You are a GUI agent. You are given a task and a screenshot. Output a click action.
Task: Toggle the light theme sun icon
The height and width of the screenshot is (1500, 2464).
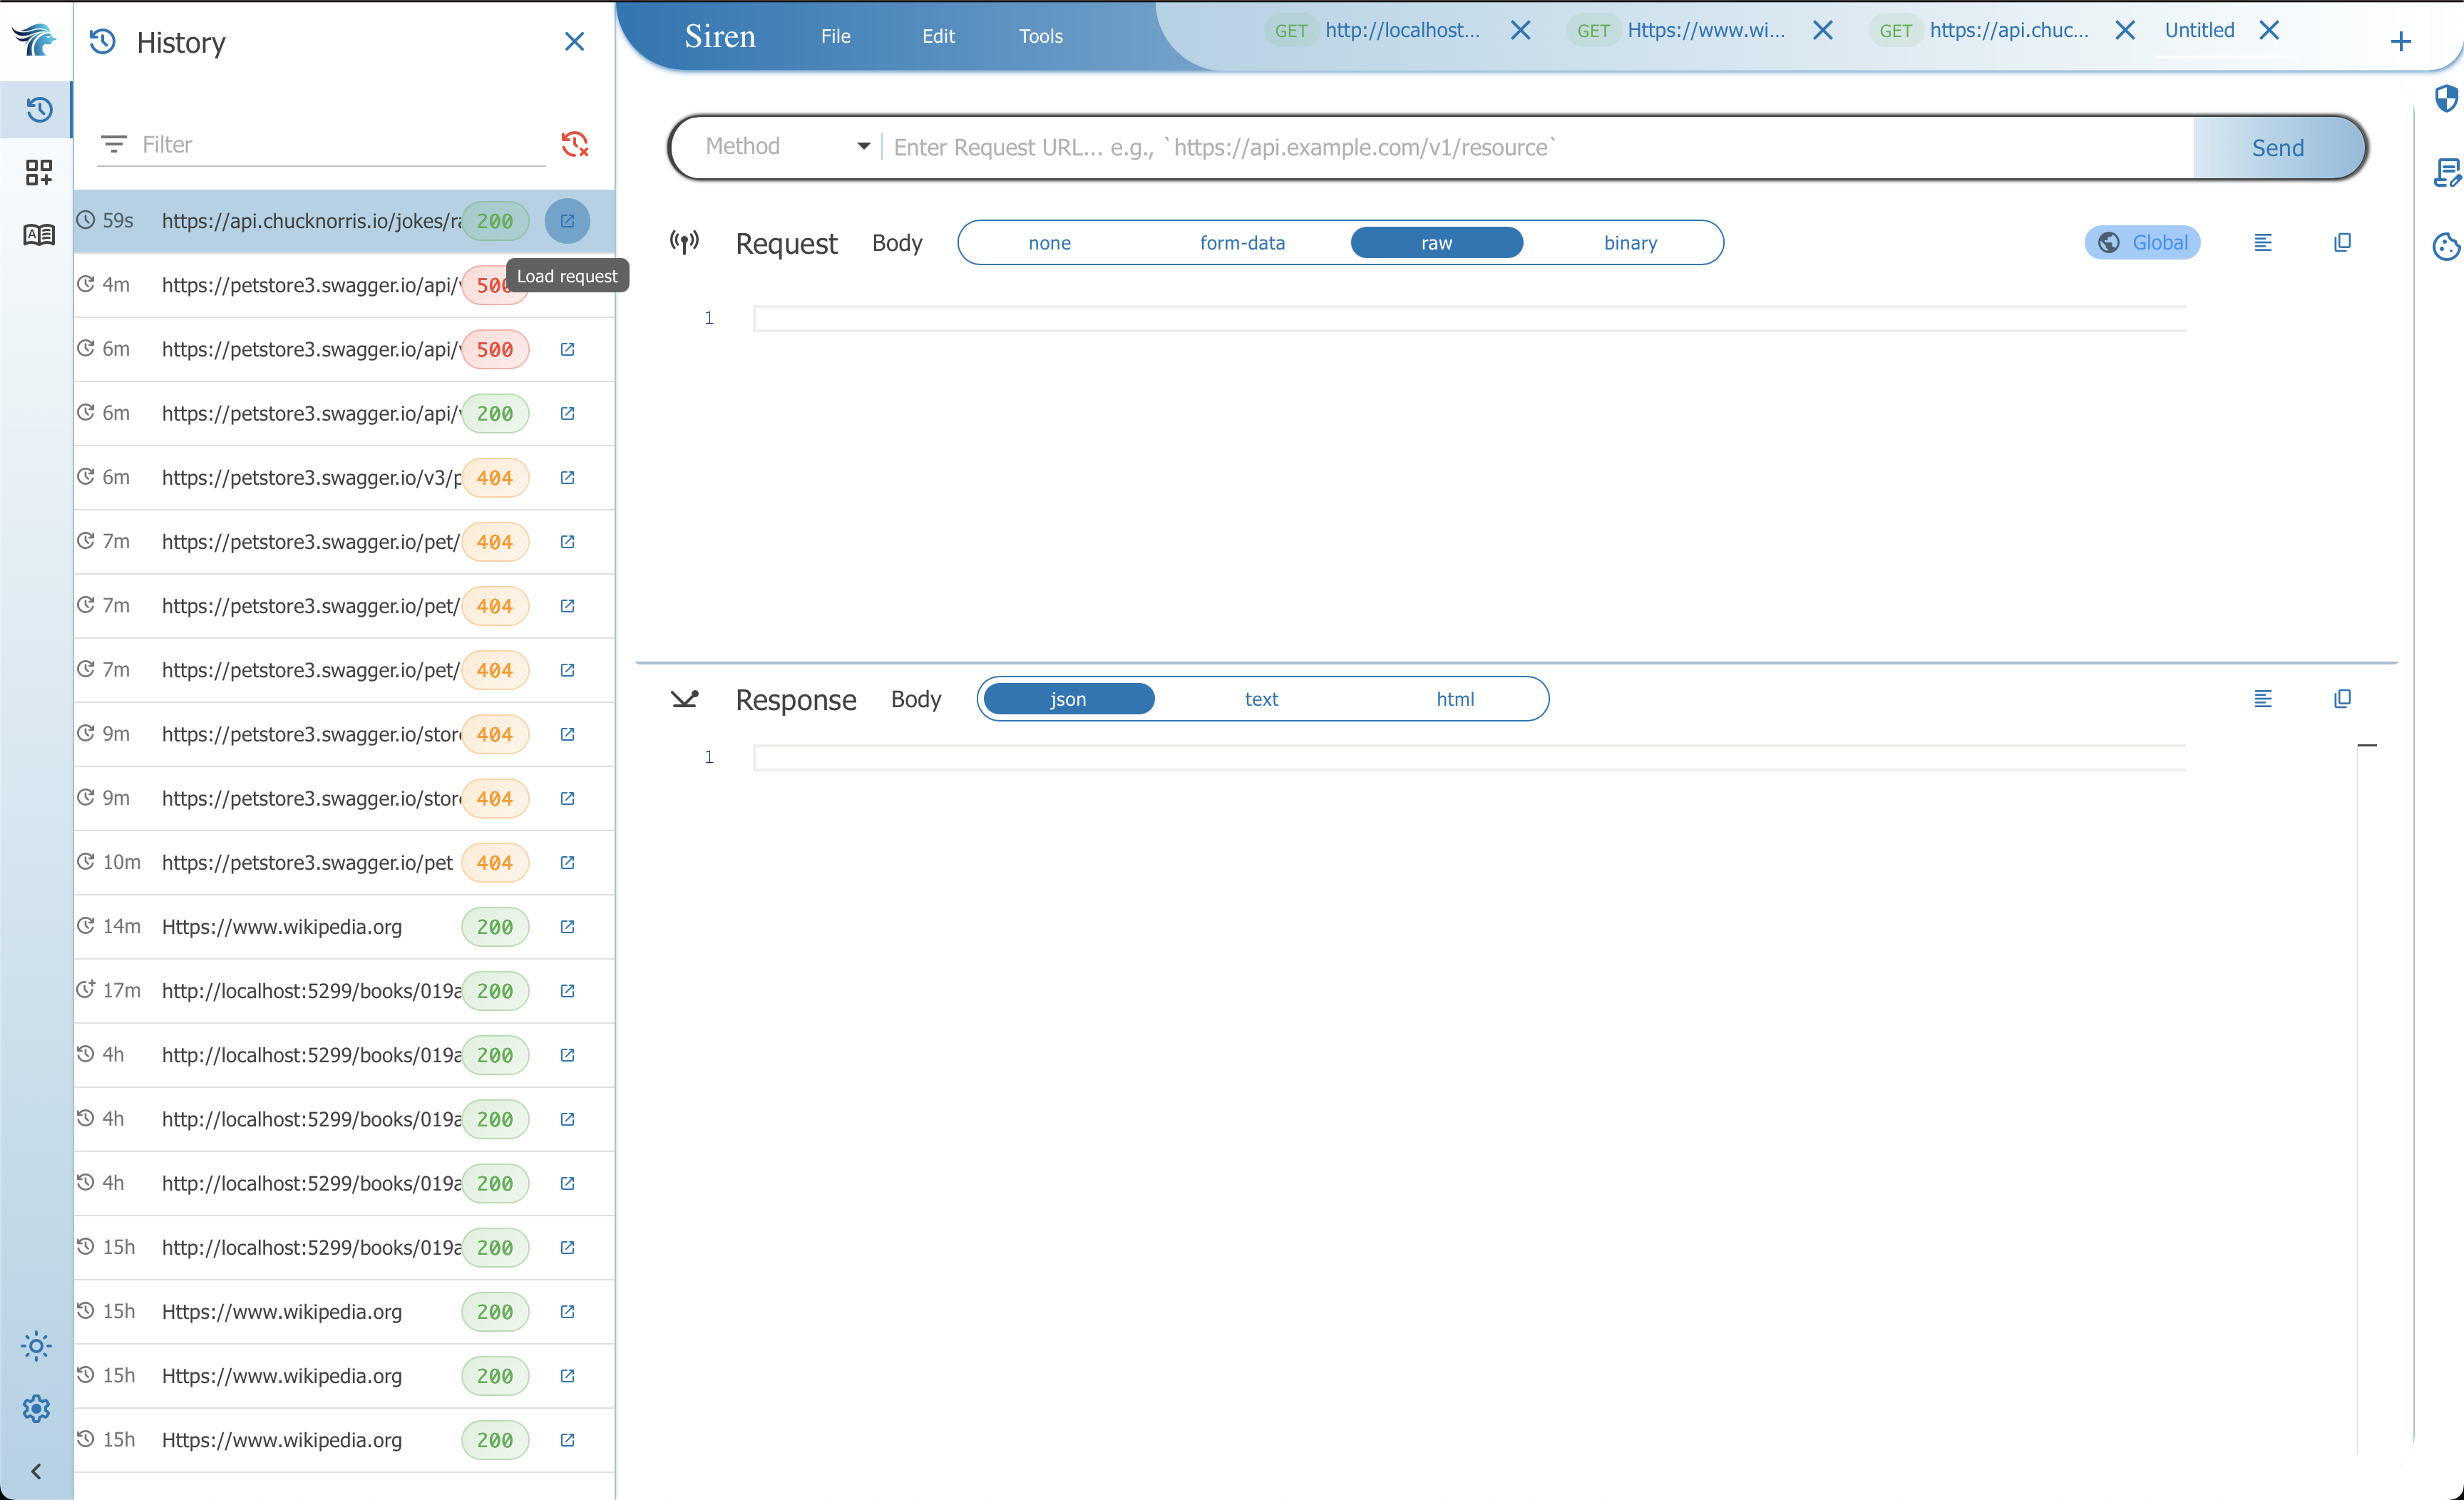pyautogui.click(x=36, y=1345)
